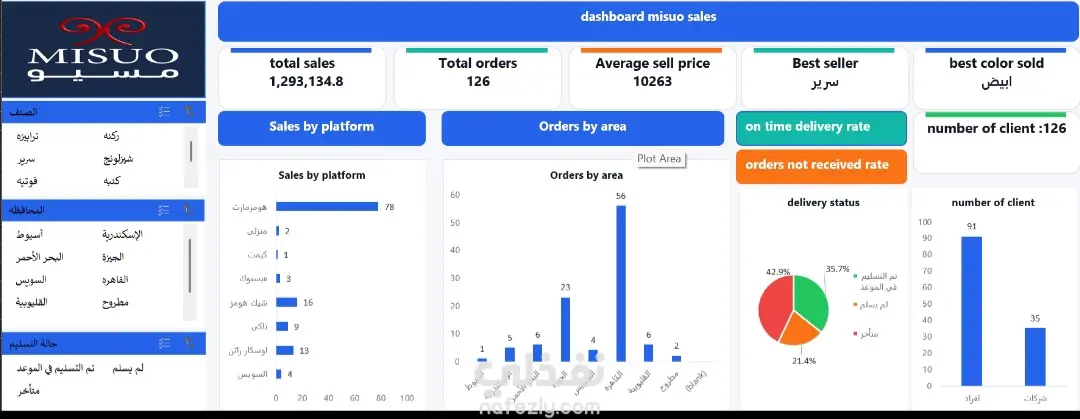1080x419 pixels.
Task: Clear filter on the حالة التسليم slicer
Action: click(189, 343)
